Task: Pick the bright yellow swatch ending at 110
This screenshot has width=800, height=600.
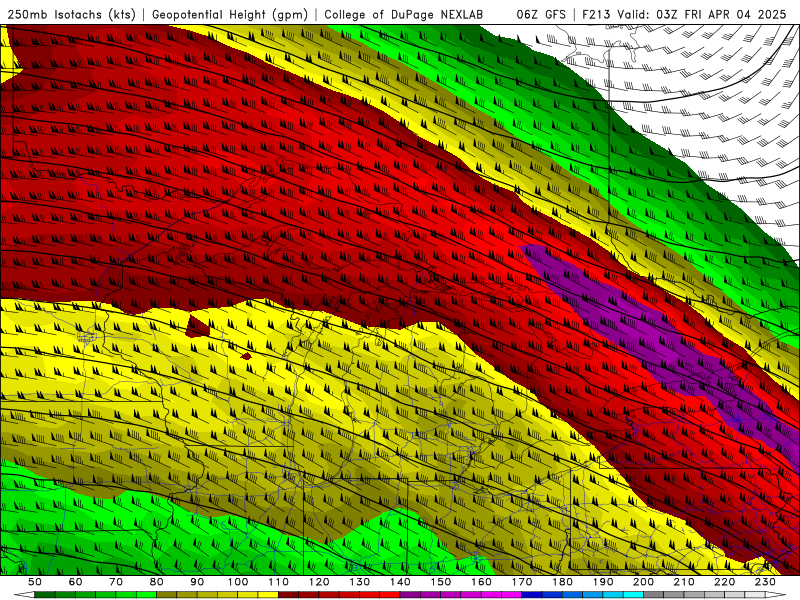Action: (x=268, y=594)
